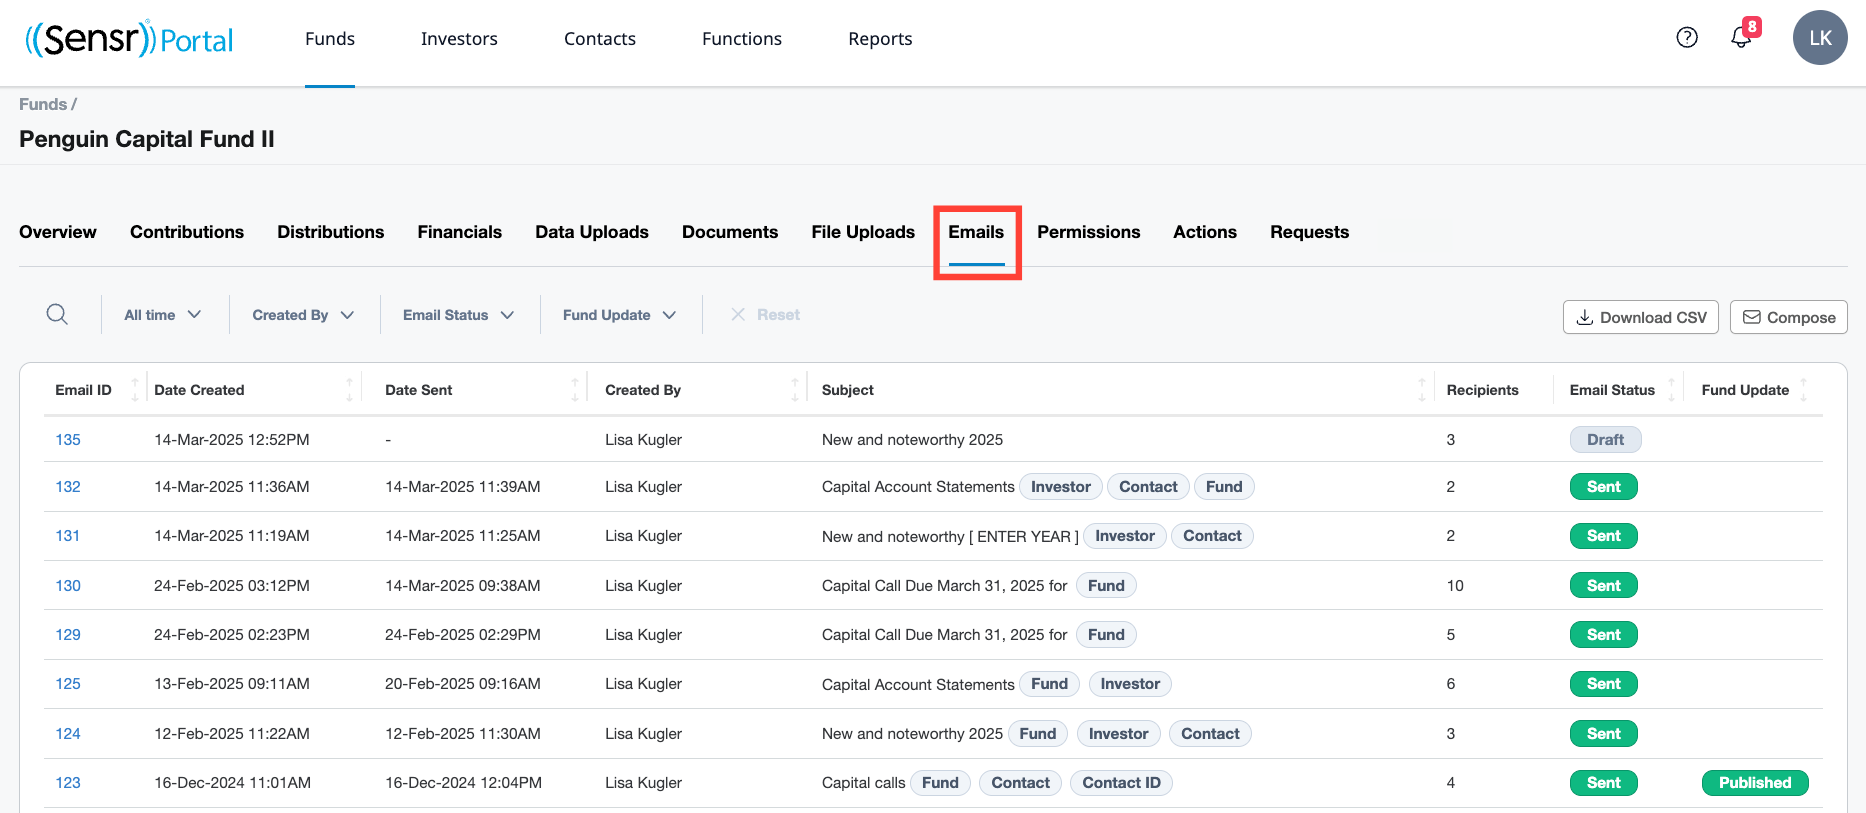Screen dimensions: 1866x813
Task: Switch to the Data Uploads tab
Action: [592, 232]
